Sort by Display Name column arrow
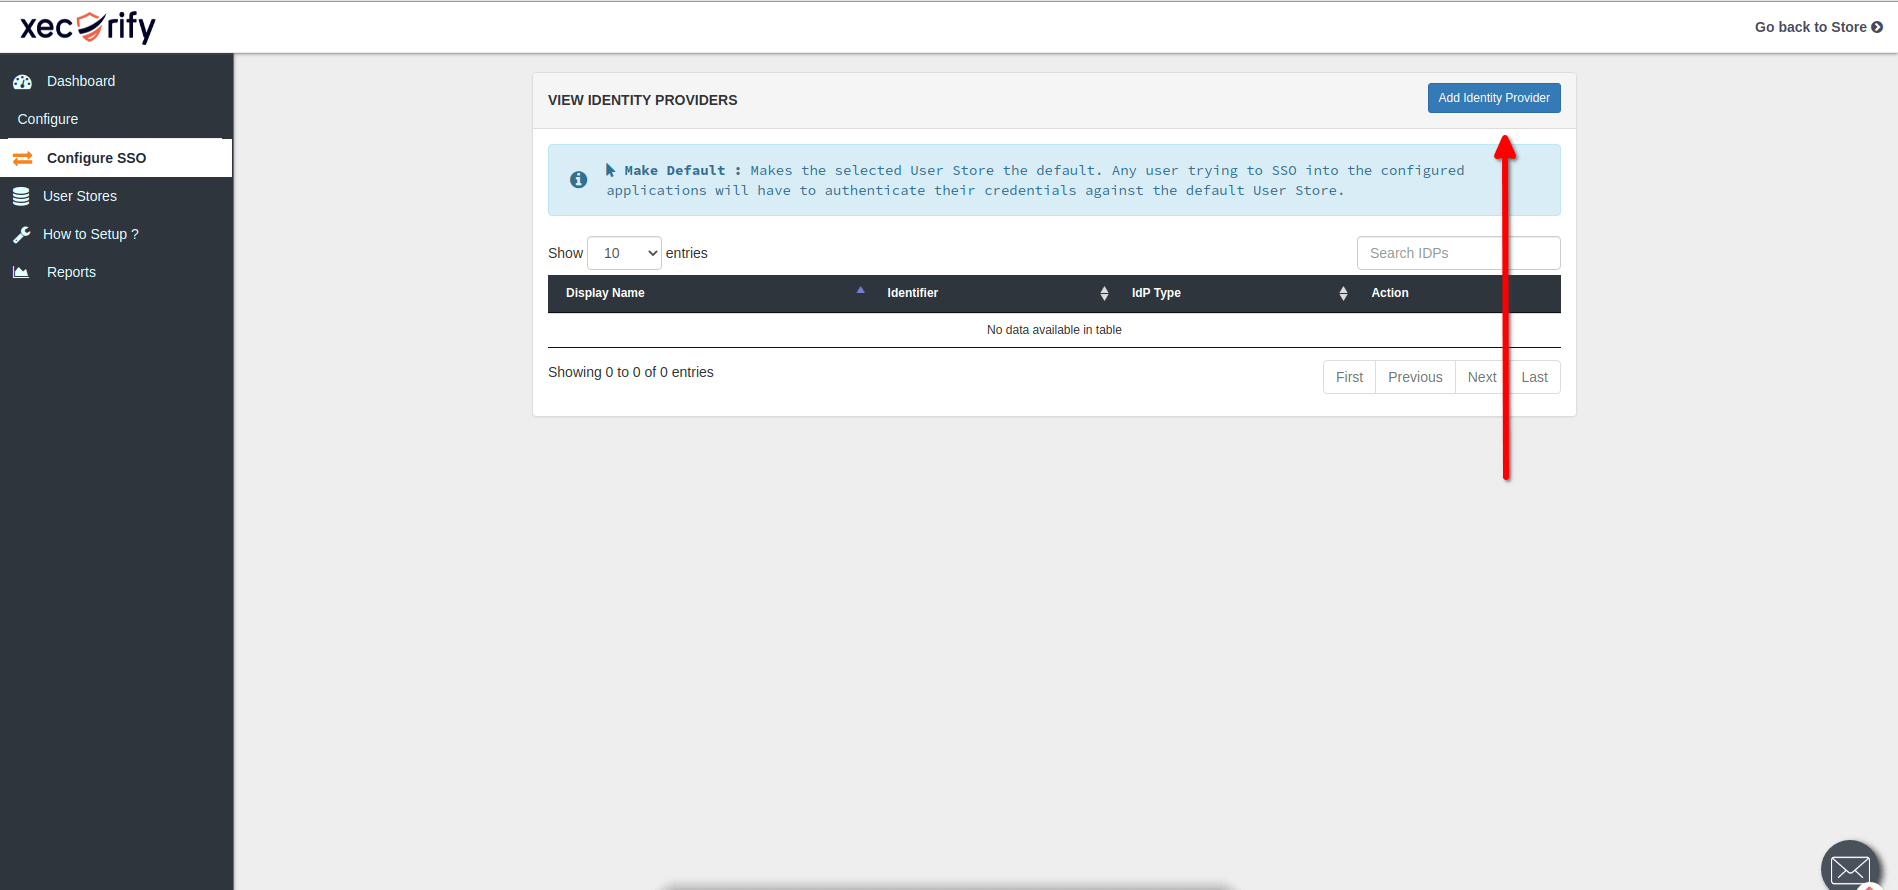This screenshot has height=890, width=1898. coord(860,290)
